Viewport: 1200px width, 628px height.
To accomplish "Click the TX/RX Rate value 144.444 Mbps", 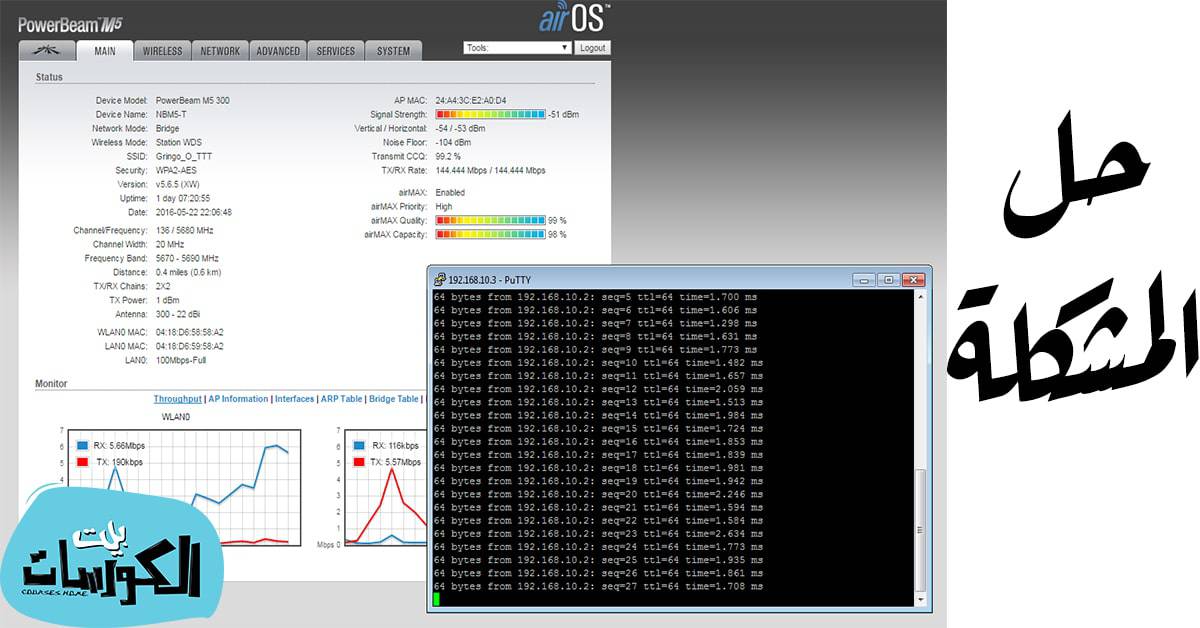I will [491, 170].
